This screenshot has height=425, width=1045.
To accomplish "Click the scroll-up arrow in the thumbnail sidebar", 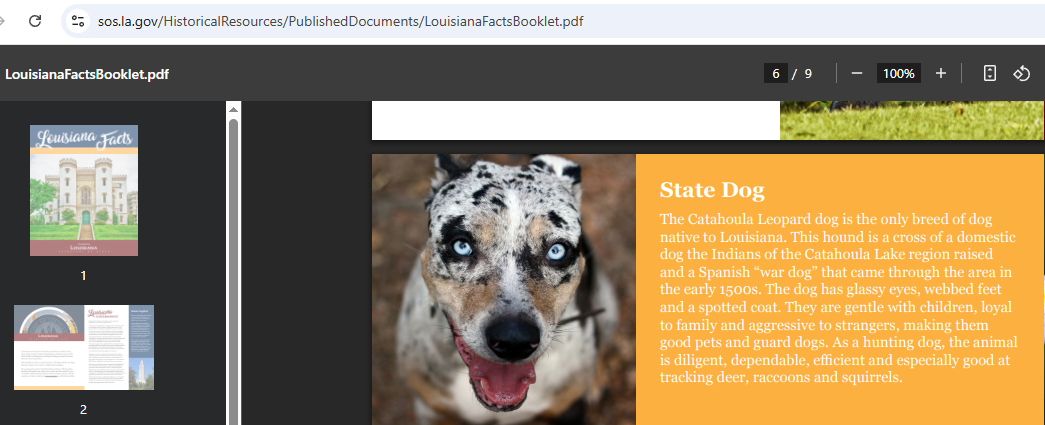I will (233, 109).
